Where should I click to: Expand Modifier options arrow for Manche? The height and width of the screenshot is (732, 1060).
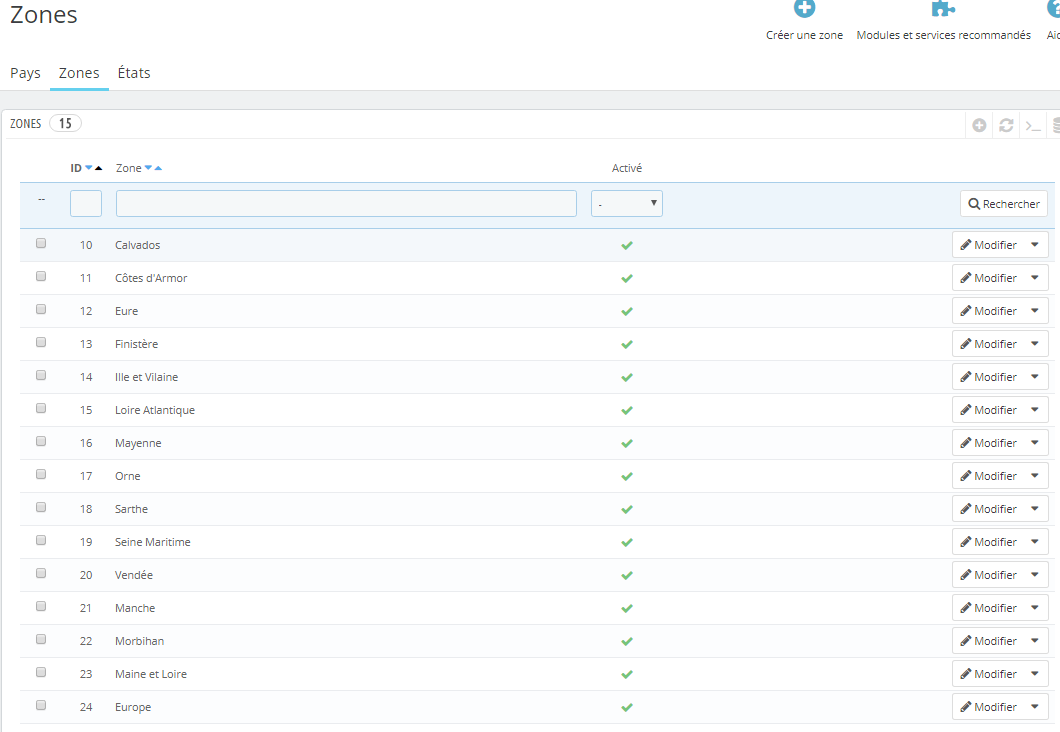click(1035, 608)
